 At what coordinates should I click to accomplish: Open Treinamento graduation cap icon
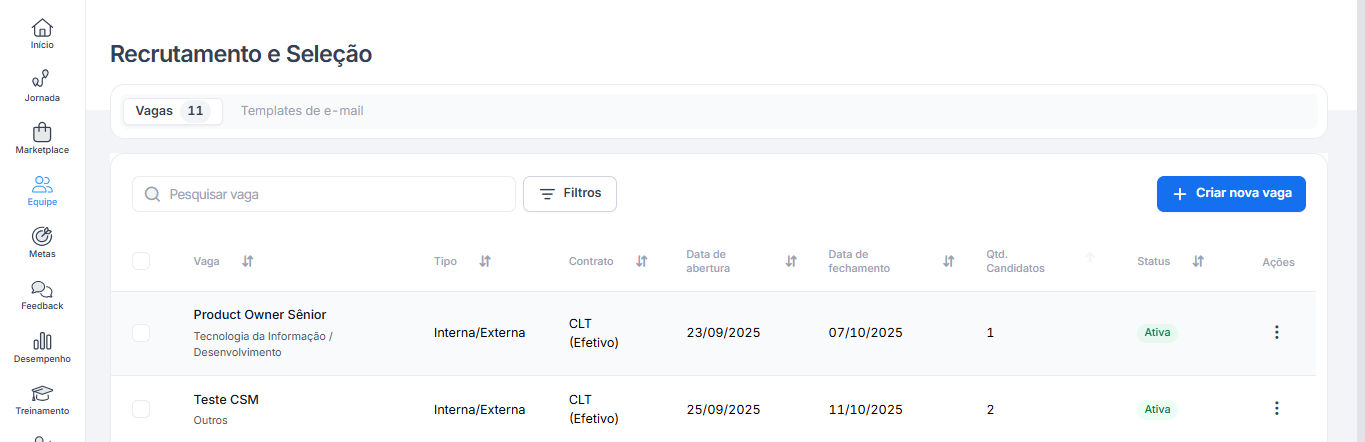click(42, 393)
